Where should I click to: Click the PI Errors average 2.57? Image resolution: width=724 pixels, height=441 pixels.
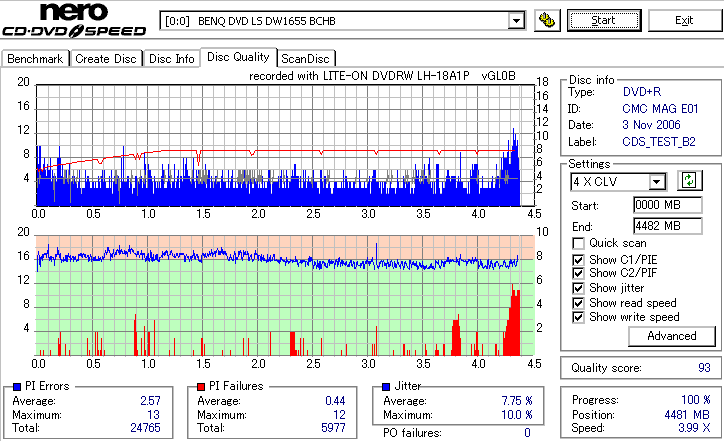(x=151, y=401)
